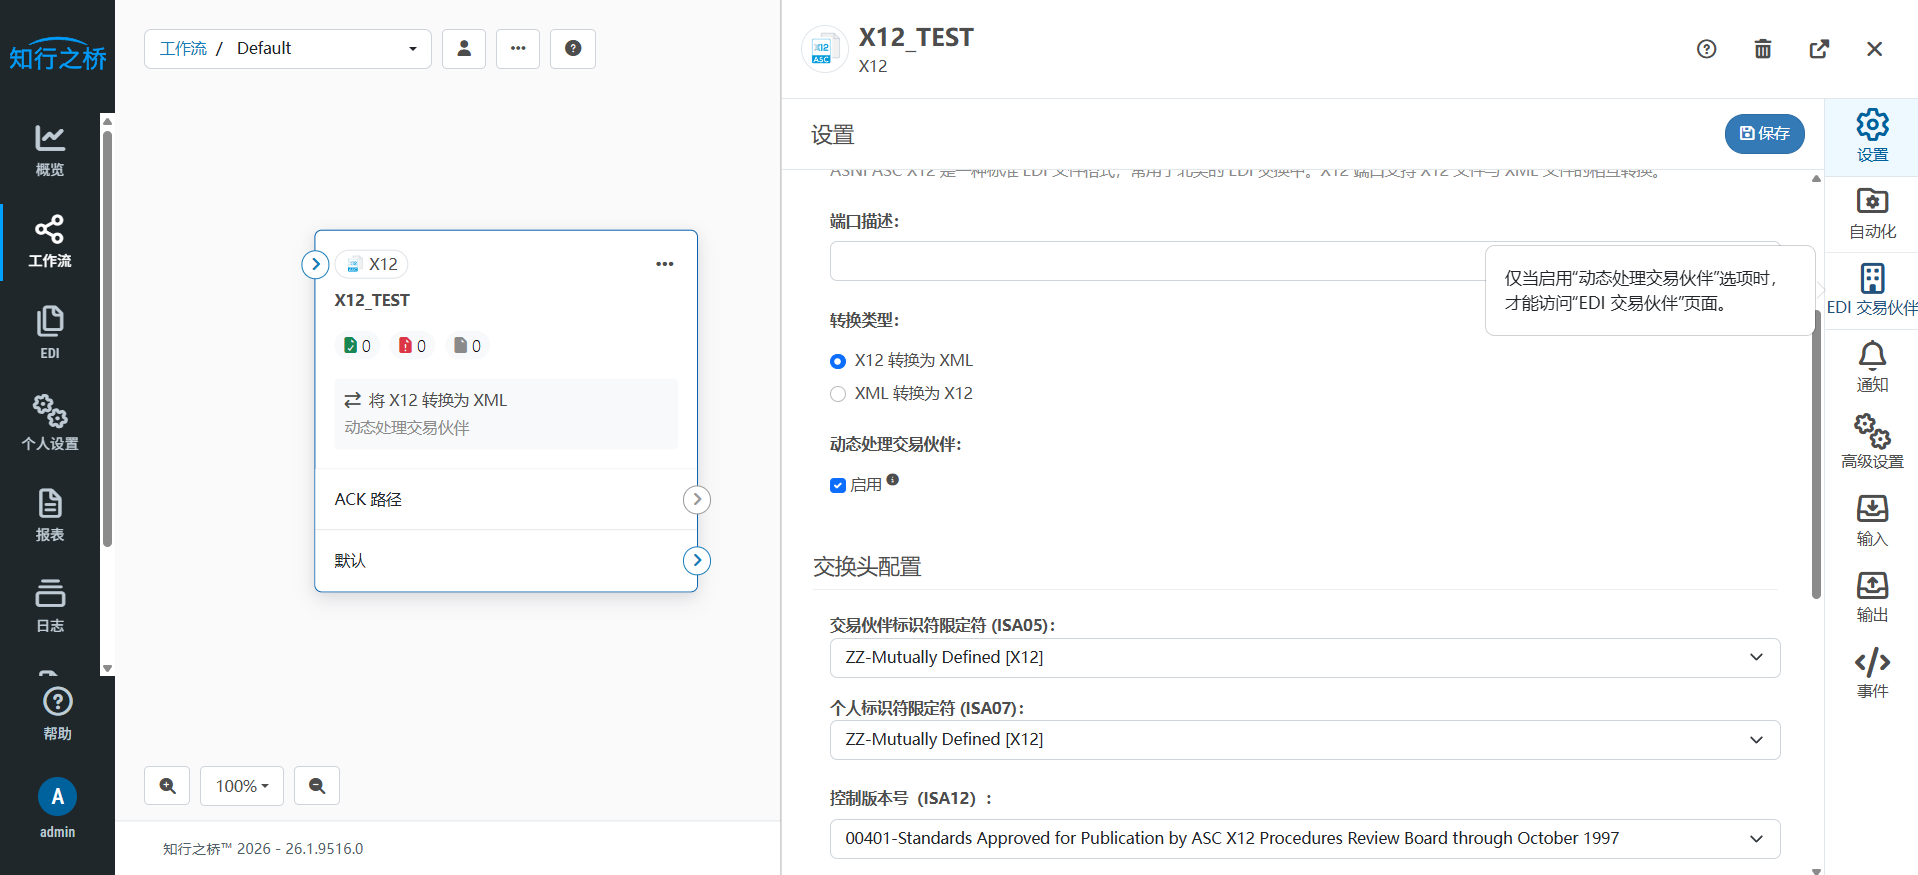Open the workspace user icon button
Screen dimensions: 1918x875
click(x=464, y=49)
